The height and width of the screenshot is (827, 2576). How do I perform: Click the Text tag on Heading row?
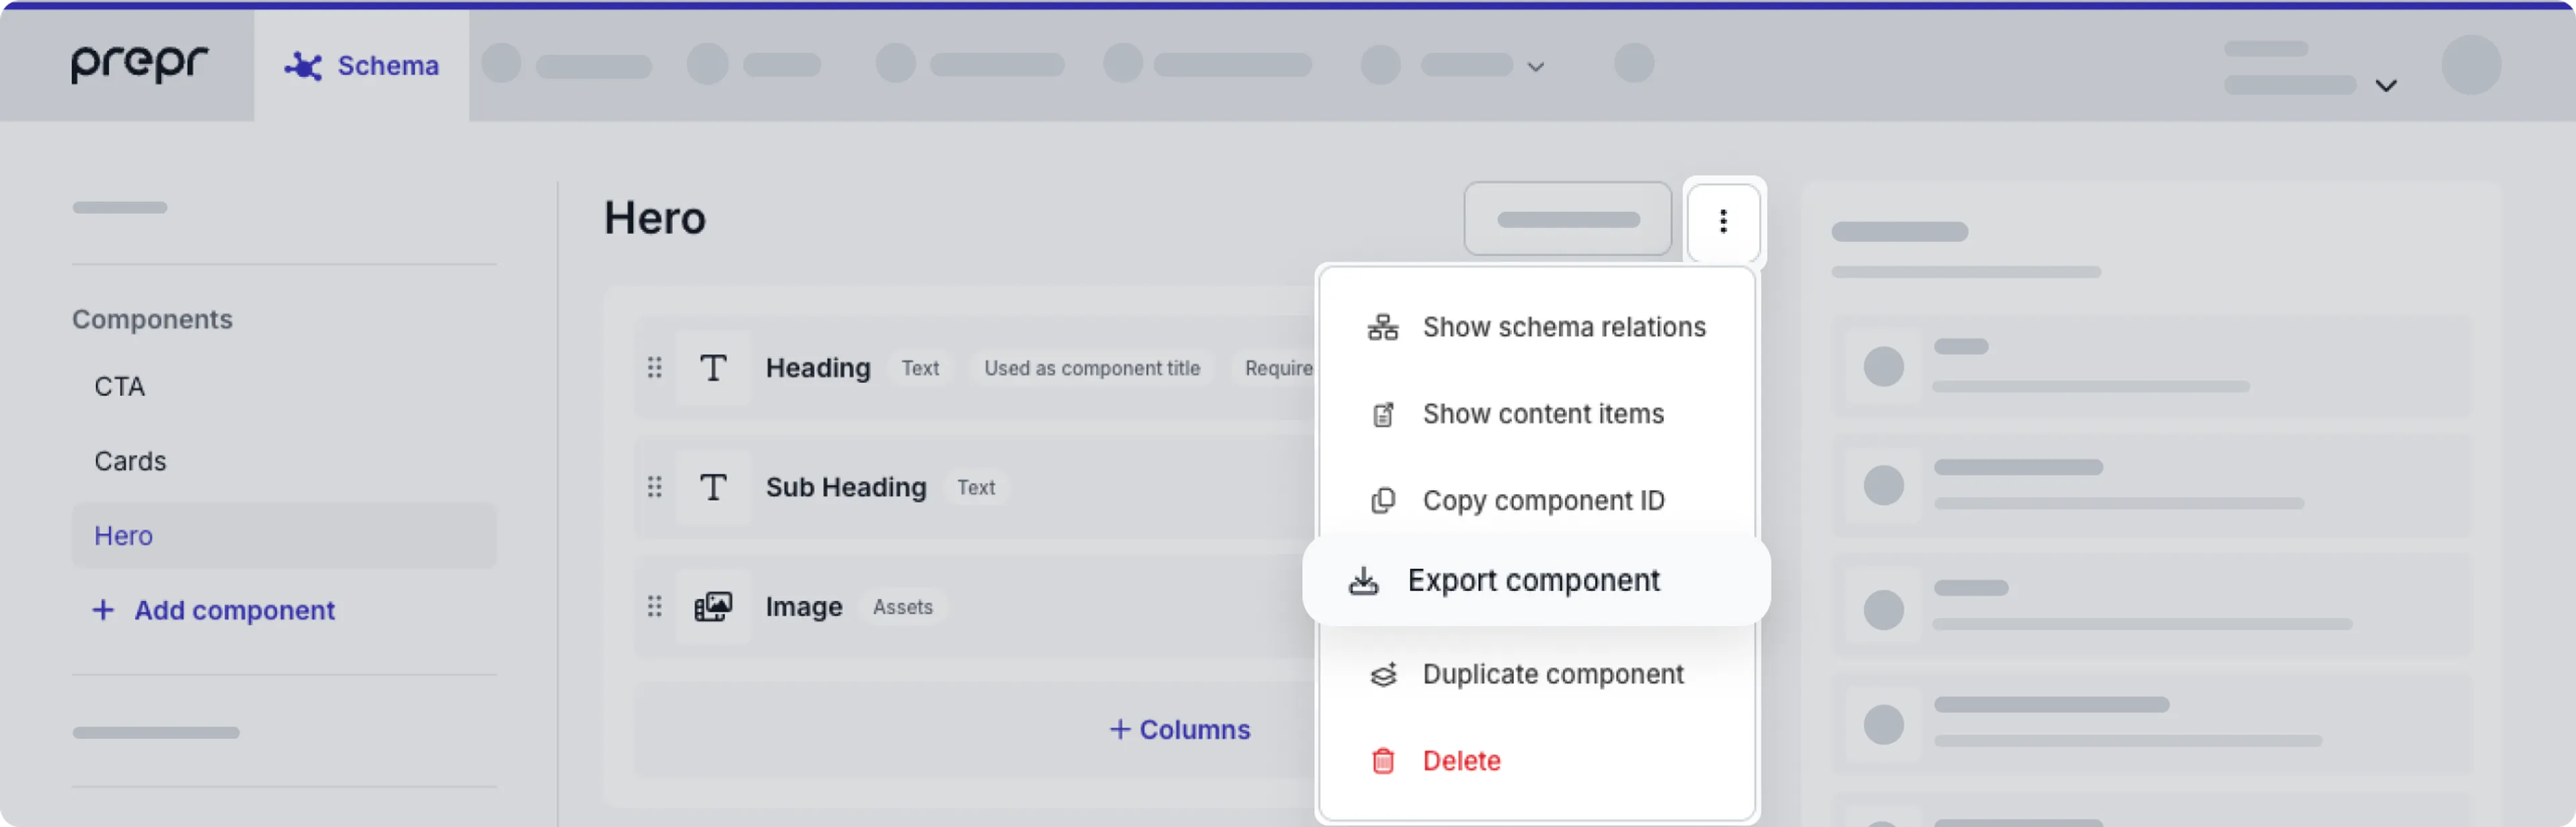point(920,368)
